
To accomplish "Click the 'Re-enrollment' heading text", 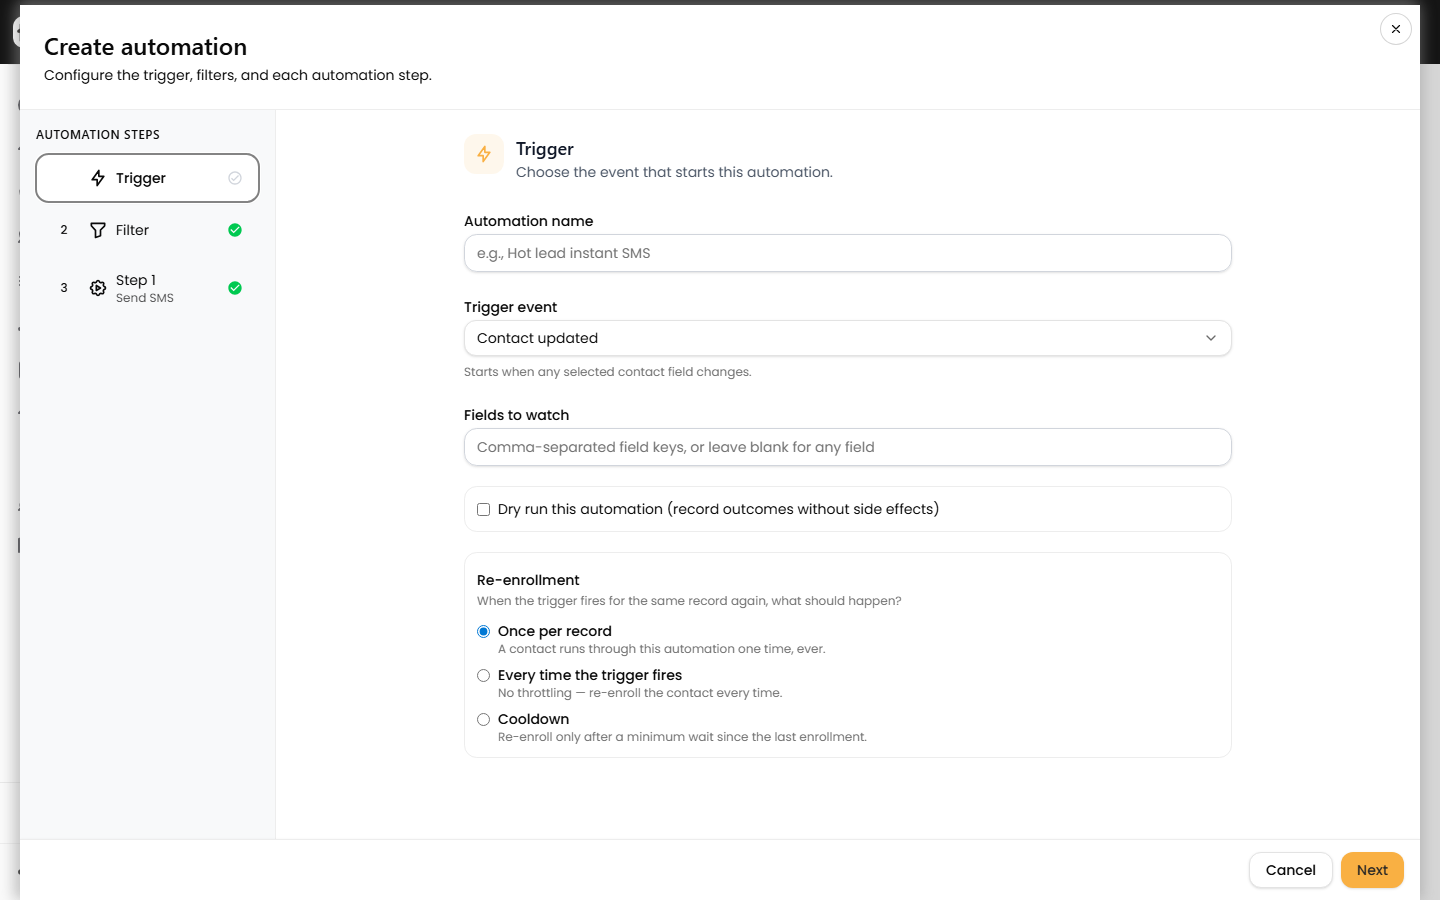I will [x=528, y=580].
